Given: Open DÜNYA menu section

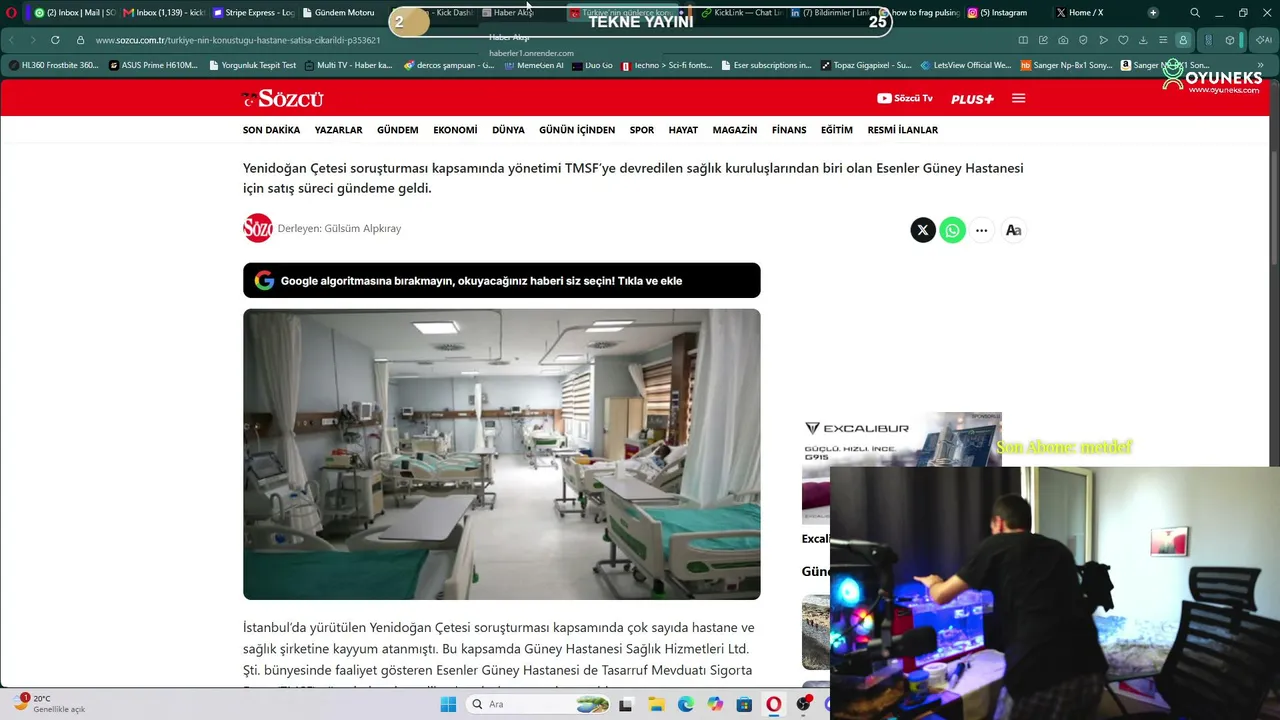Looking at the screenshot, I should 508,130.
